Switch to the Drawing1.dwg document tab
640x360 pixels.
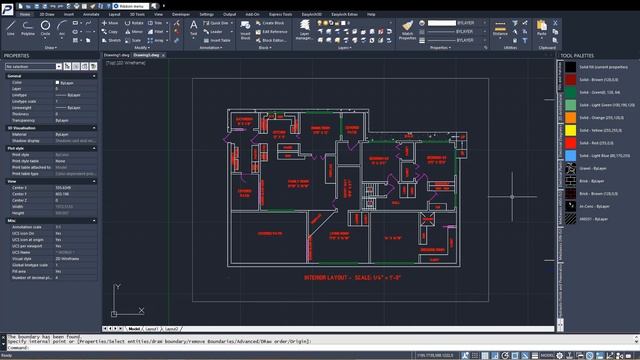tap(116, 55)
